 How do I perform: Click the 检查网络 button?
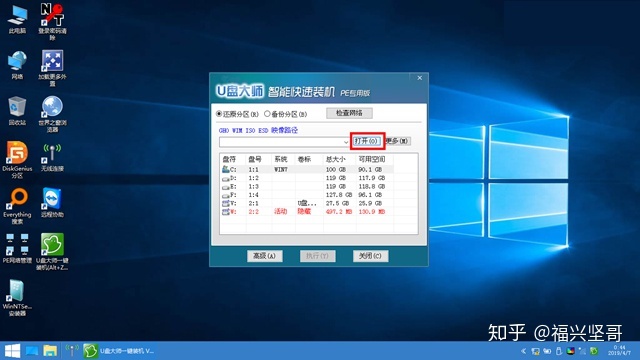pyautogui.click(x=349, y=113)
